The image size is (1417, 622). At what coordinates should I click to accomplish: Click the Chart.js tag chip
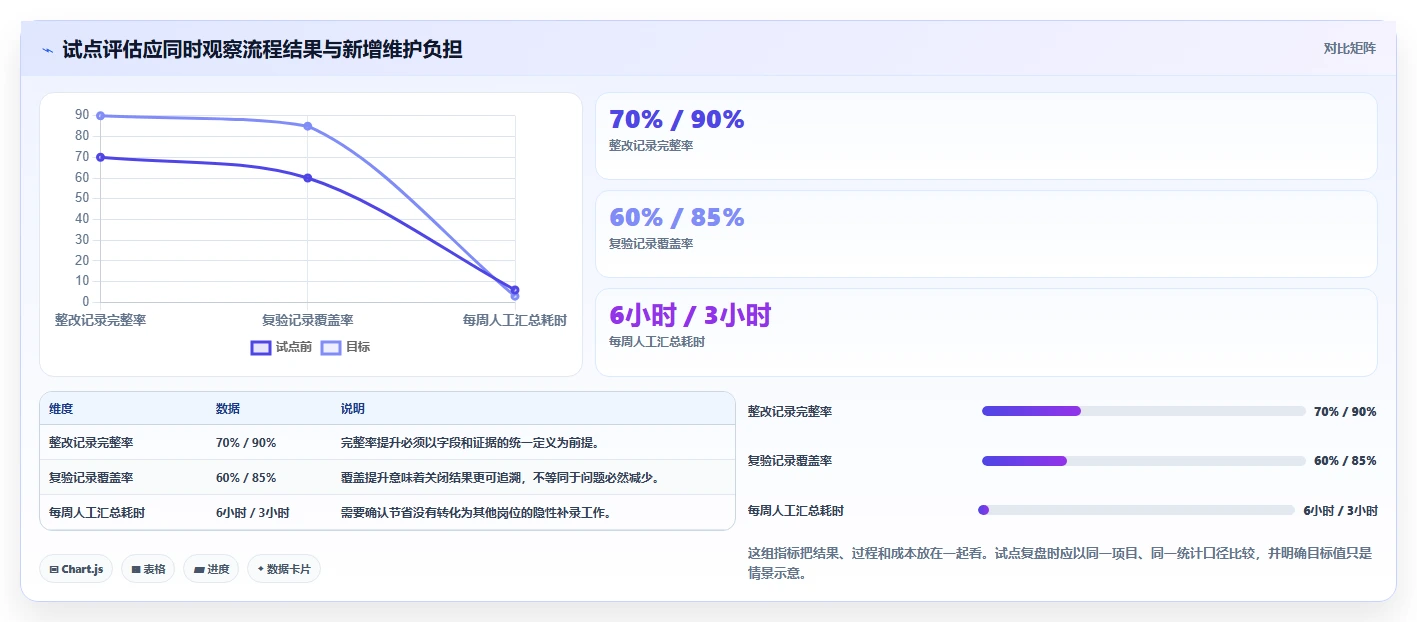click(77, 569)
